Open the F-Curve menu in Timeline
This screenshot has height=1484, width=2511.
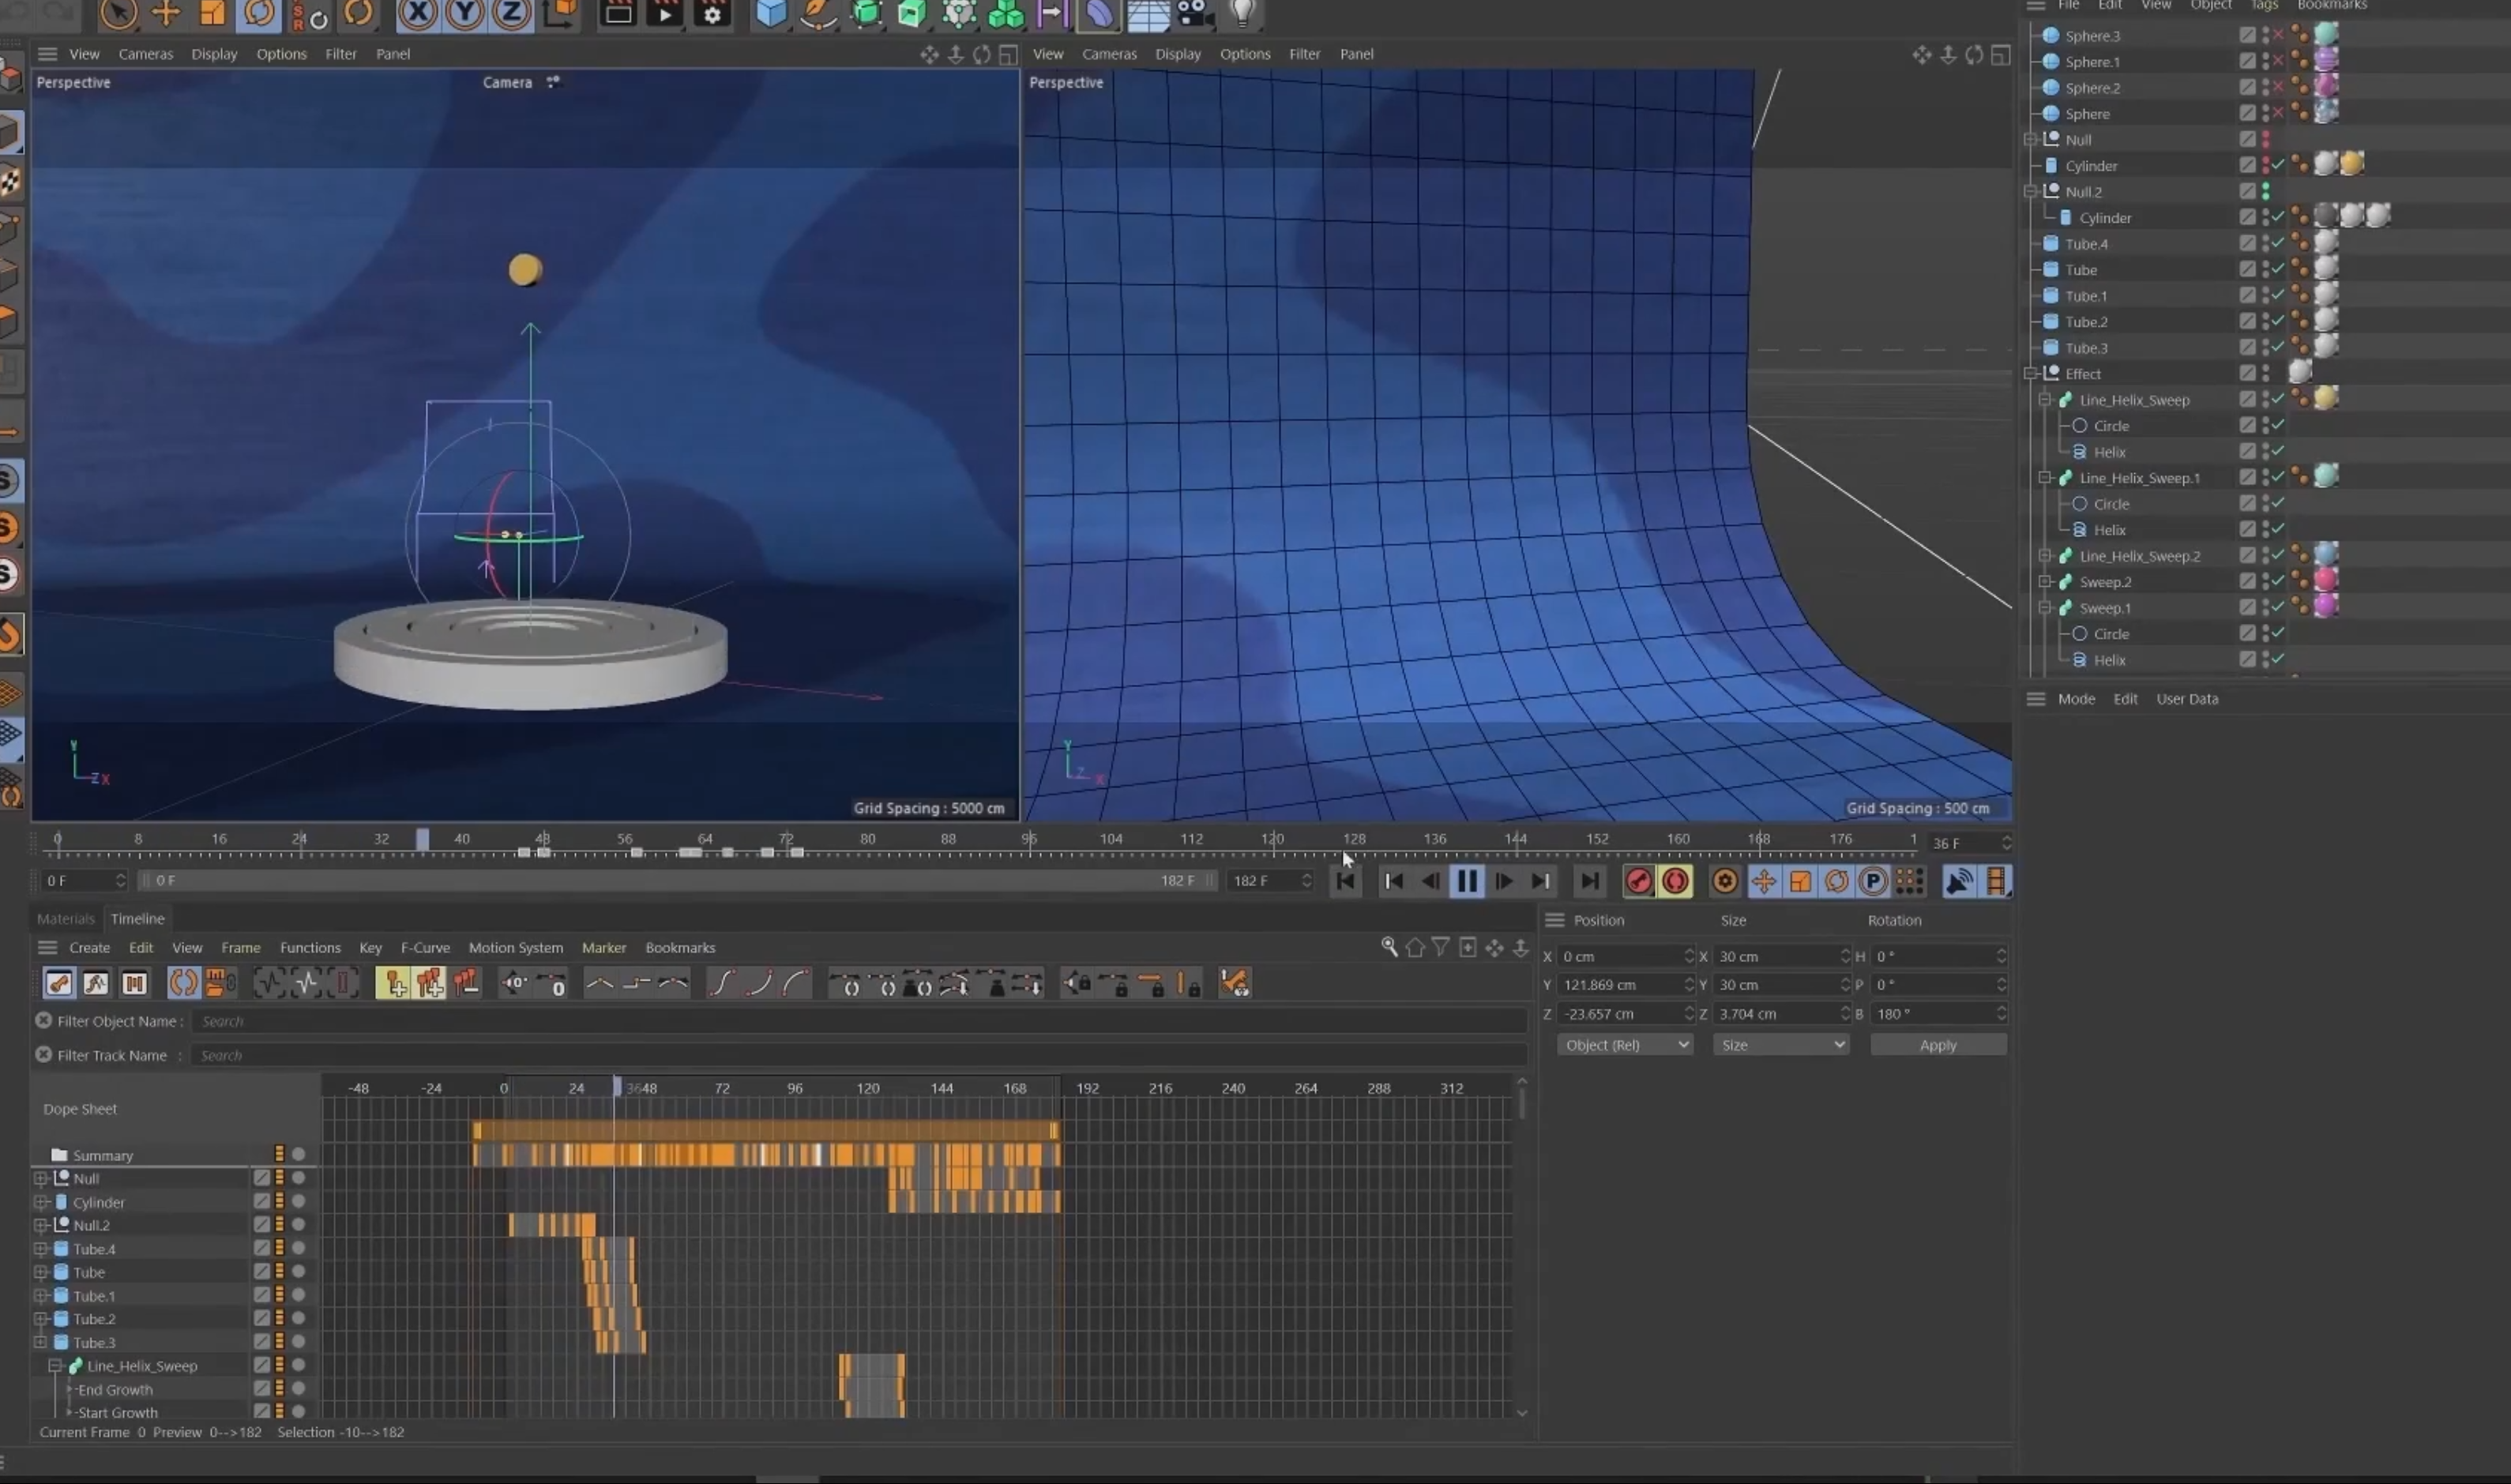click(425, 948)
